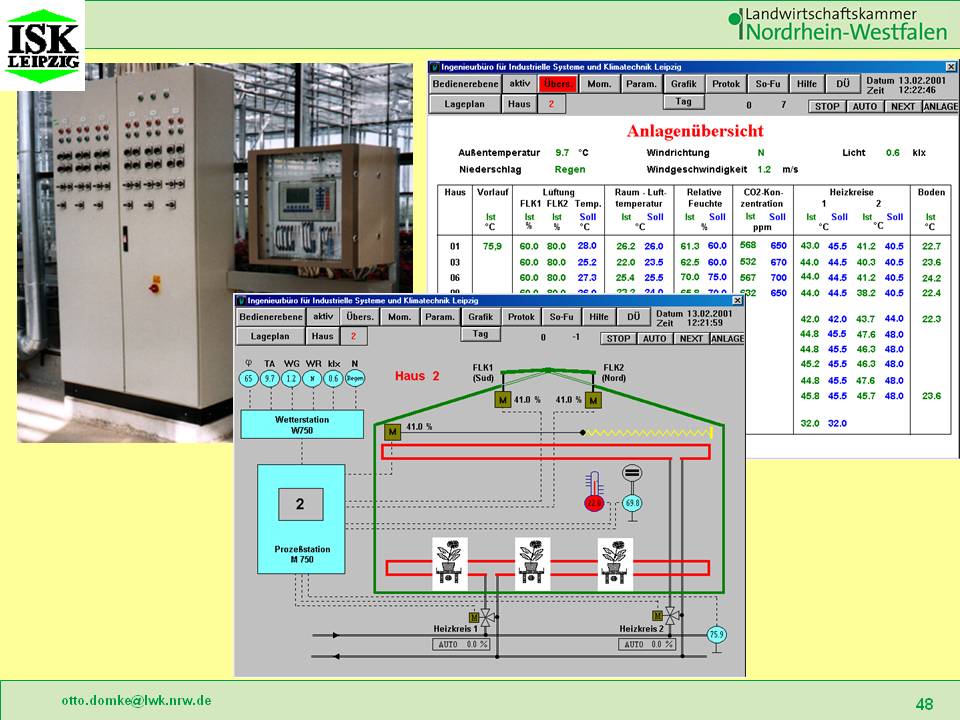960x720 pixels.
Task: Click the Regen precipitation sensor bubble
Action: coord(355,379)
